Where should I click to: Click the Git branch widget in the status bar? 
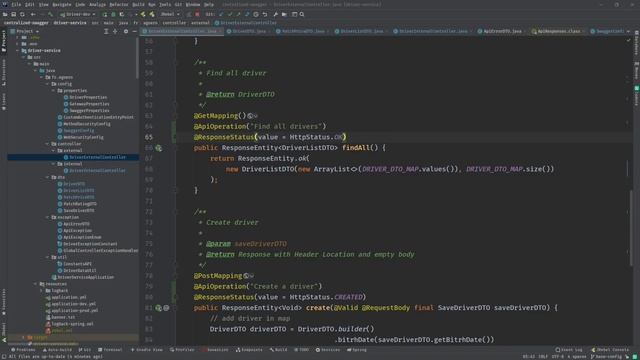coord(607,357)
